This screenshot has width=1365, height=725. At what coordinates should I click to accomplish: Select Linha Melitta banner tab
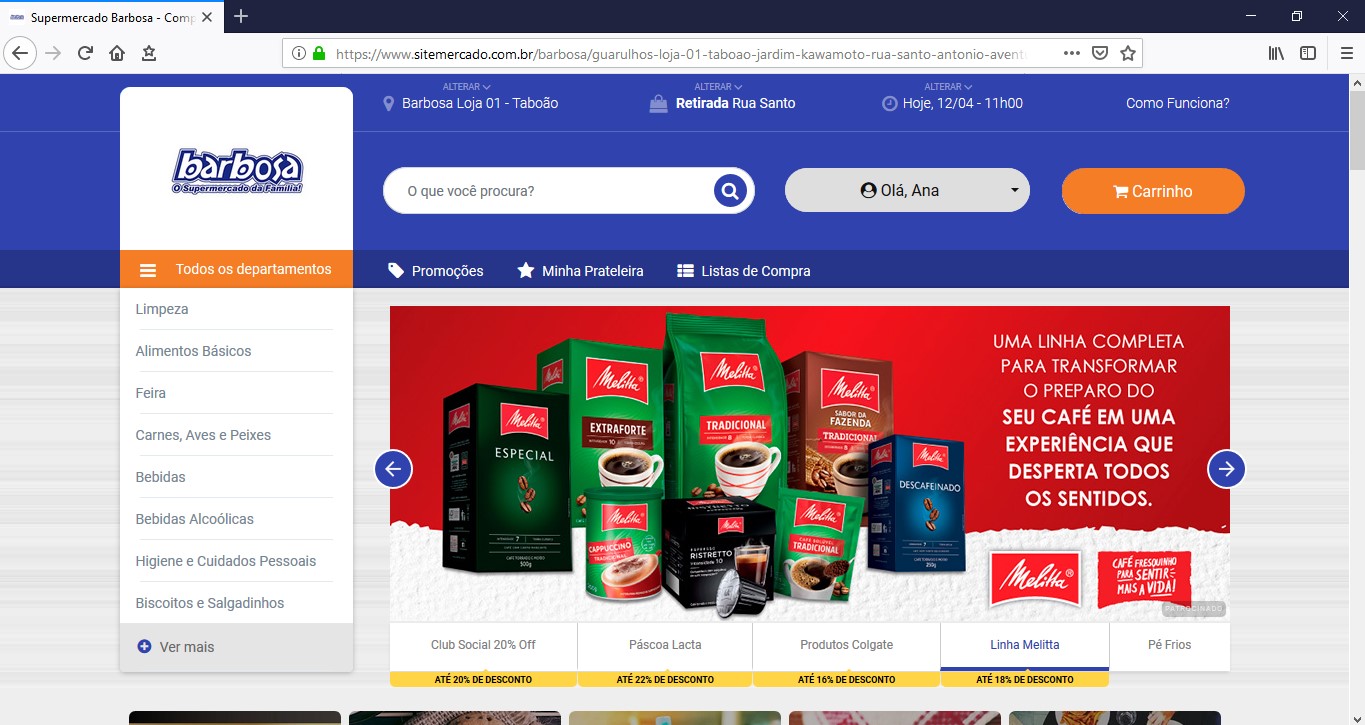(1025, 645)
